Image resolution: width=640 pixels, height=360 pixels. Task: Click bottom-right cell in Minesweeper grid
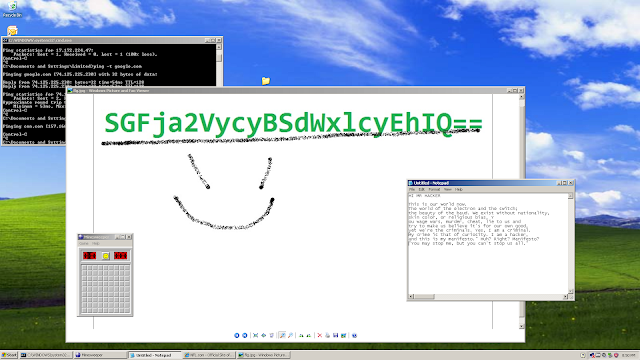(x=127, y=311)
